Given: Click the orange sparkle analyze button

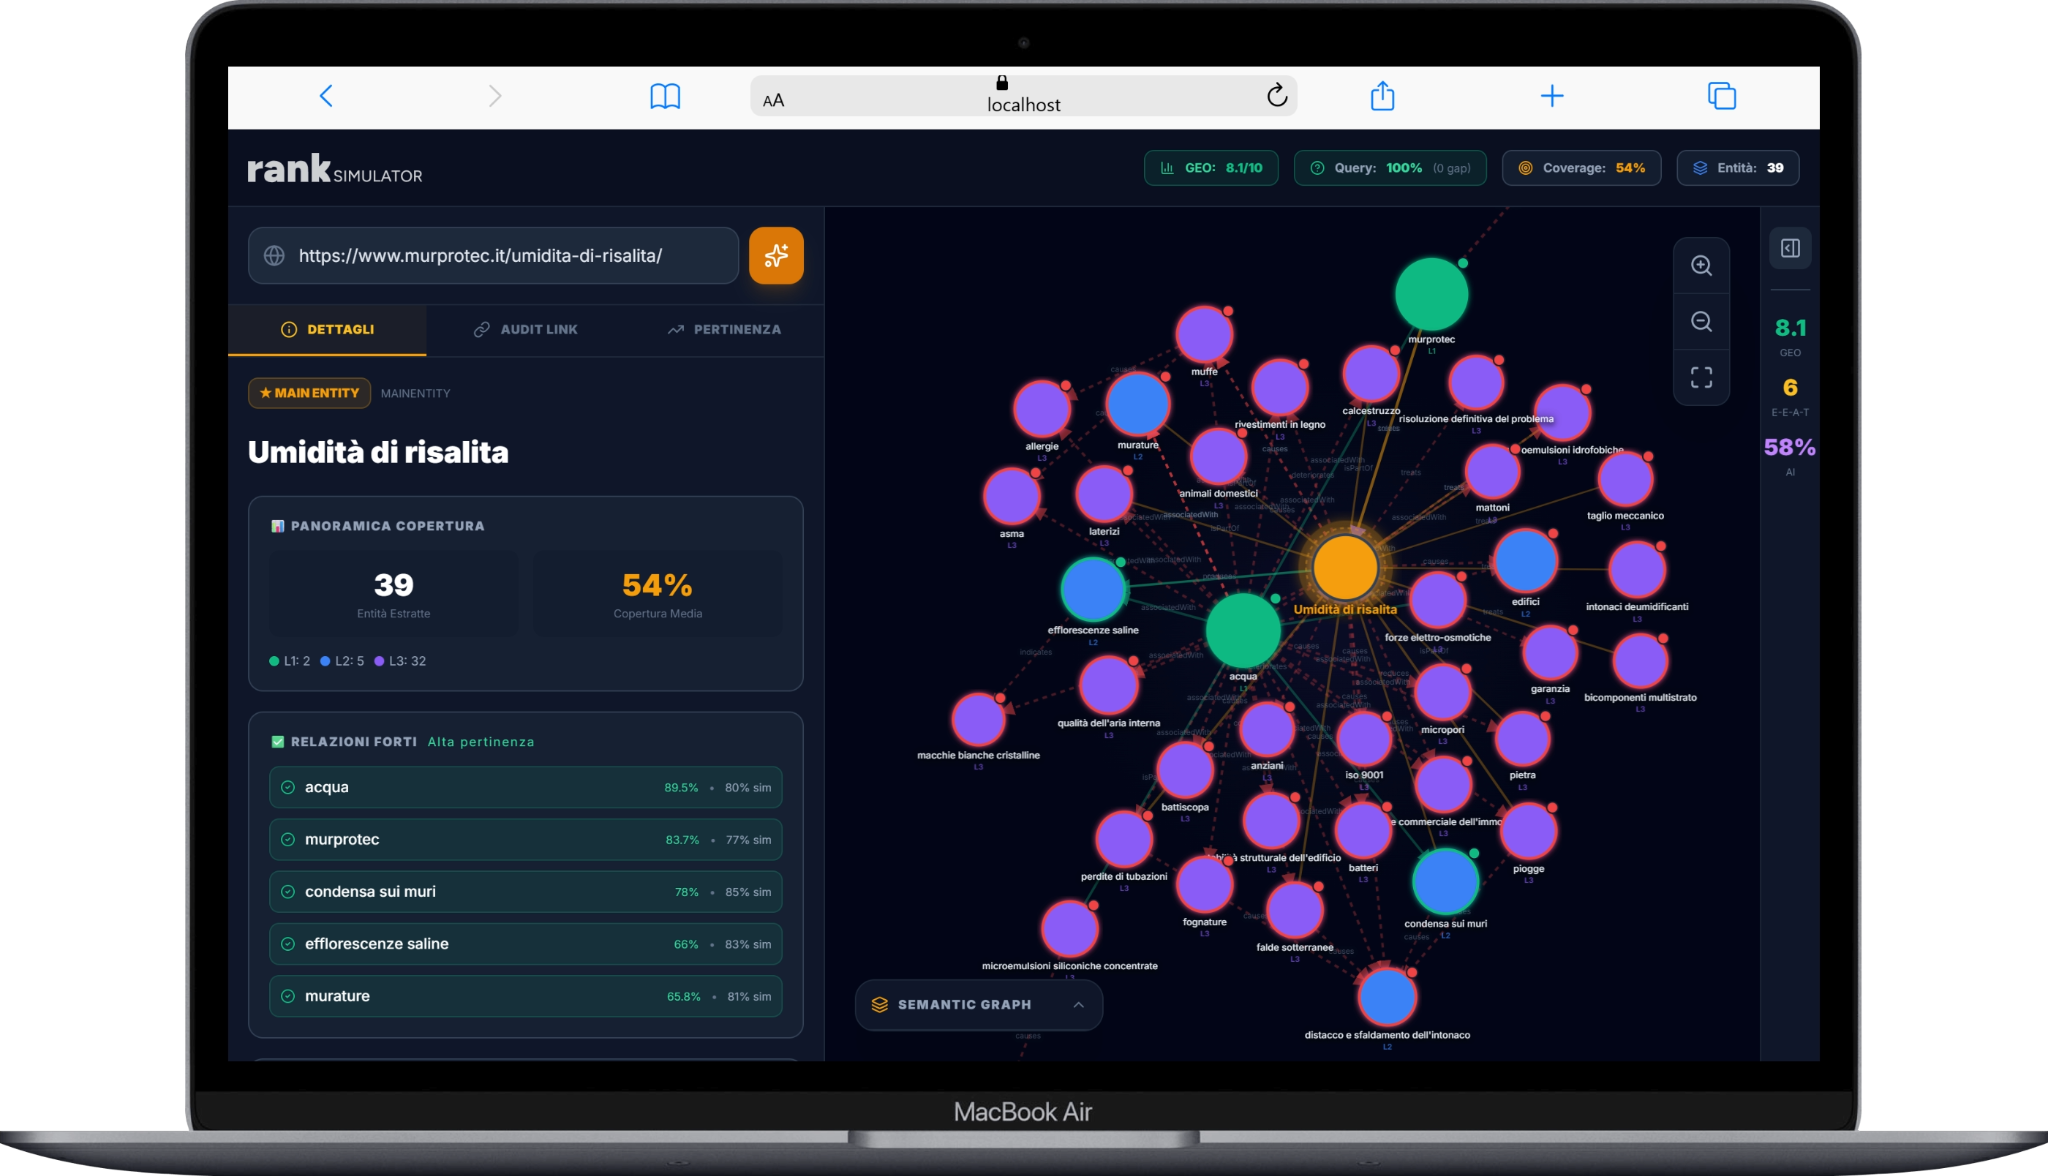Looking at the screenshot, I should click(776, 256).
